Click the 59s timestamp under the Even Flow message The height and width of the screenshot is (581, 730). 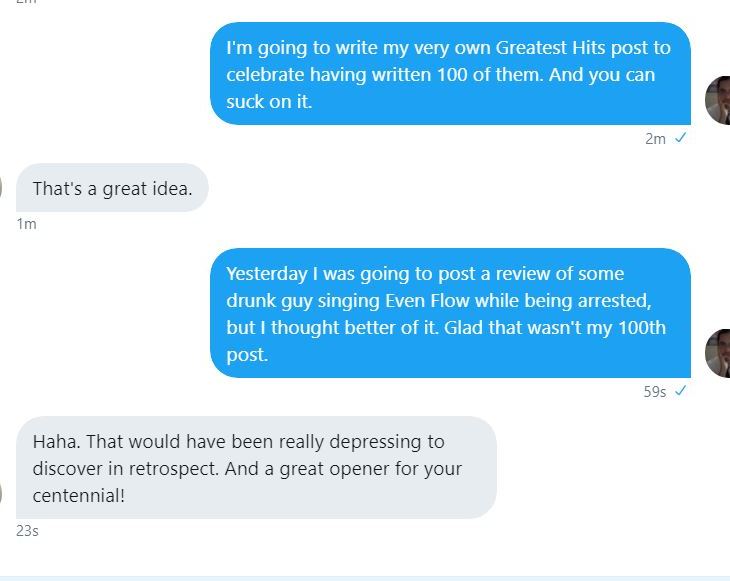pyautogui.click(x=654, y=392)
